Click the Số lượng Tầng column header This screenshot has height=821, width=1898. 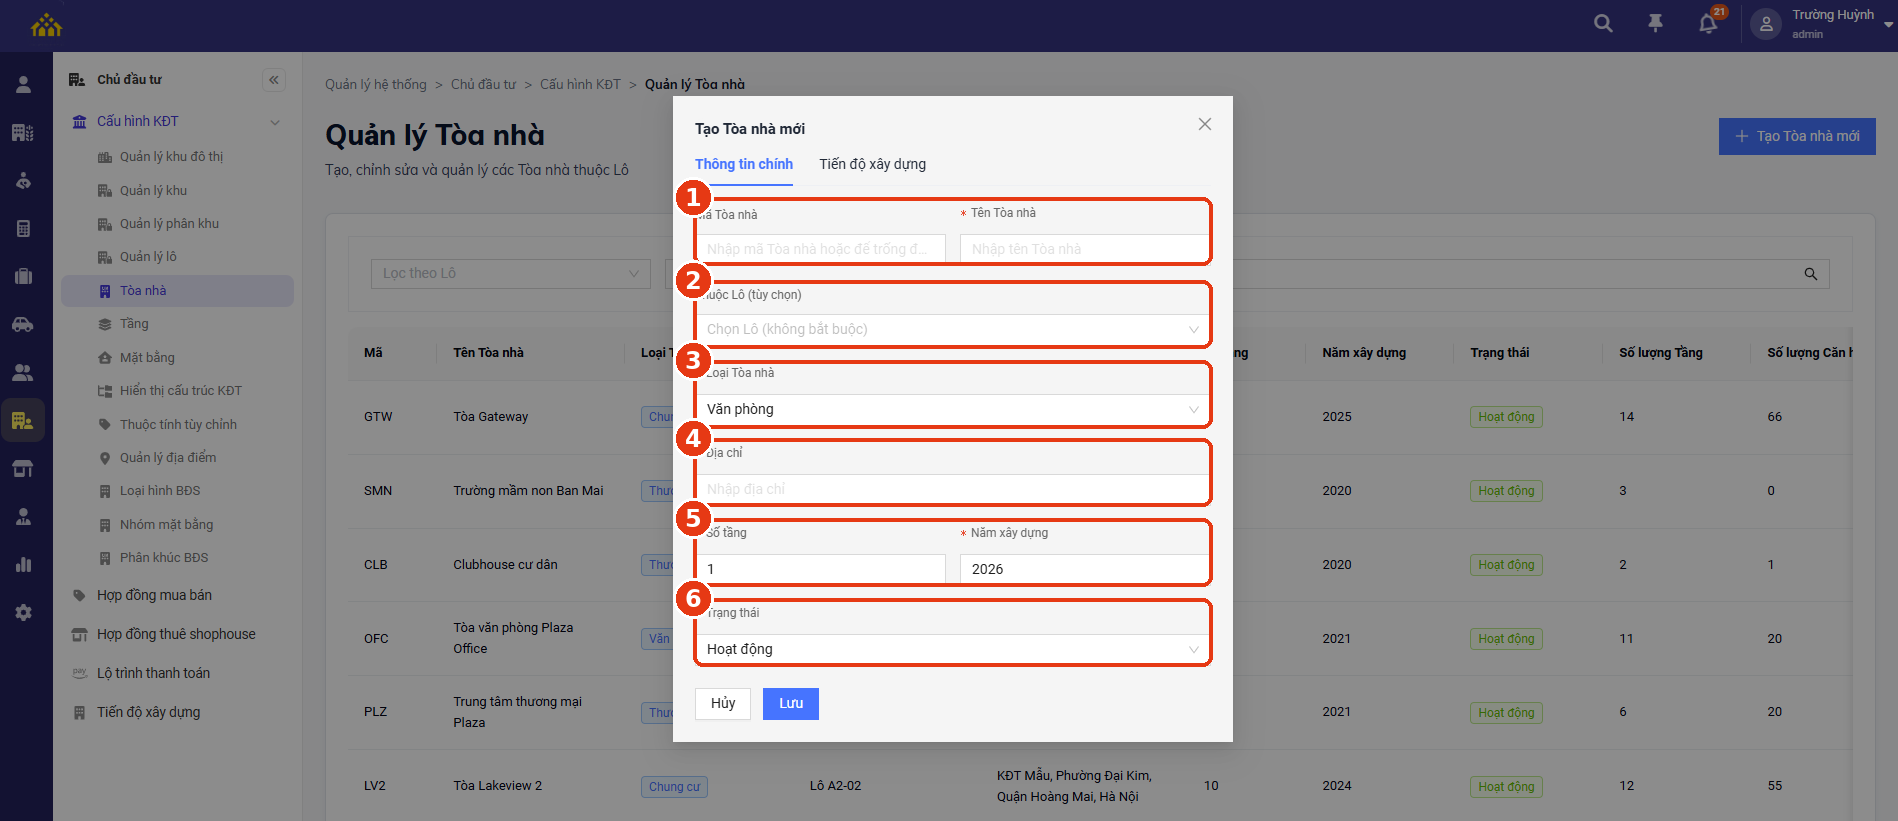[1661, 353]
